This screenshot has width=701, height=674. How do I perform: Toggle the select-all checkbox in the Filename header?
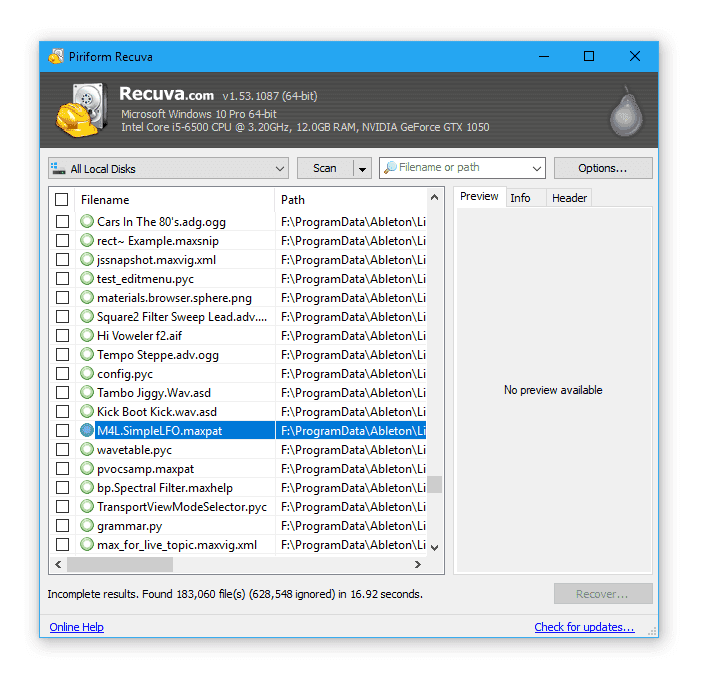point(62,199)
